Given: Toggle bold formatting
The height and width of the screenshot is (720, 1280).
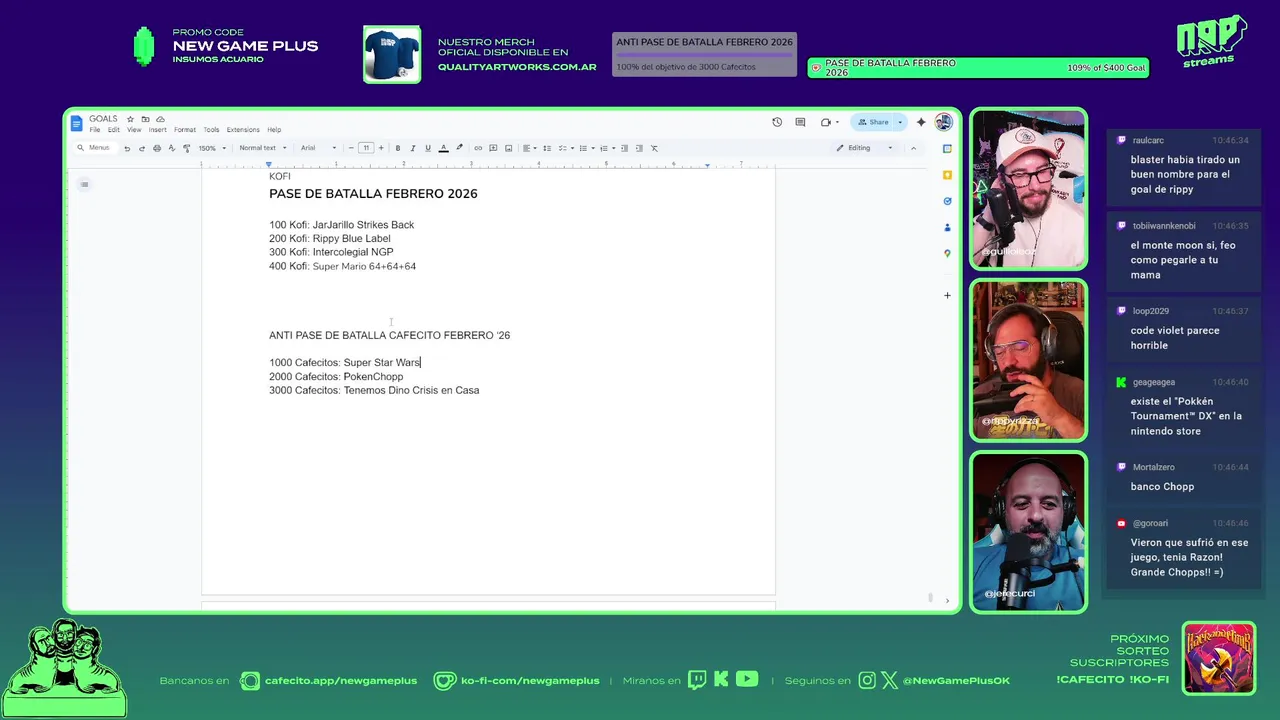Looking at the screenshot, I should [x=398, y=148].
